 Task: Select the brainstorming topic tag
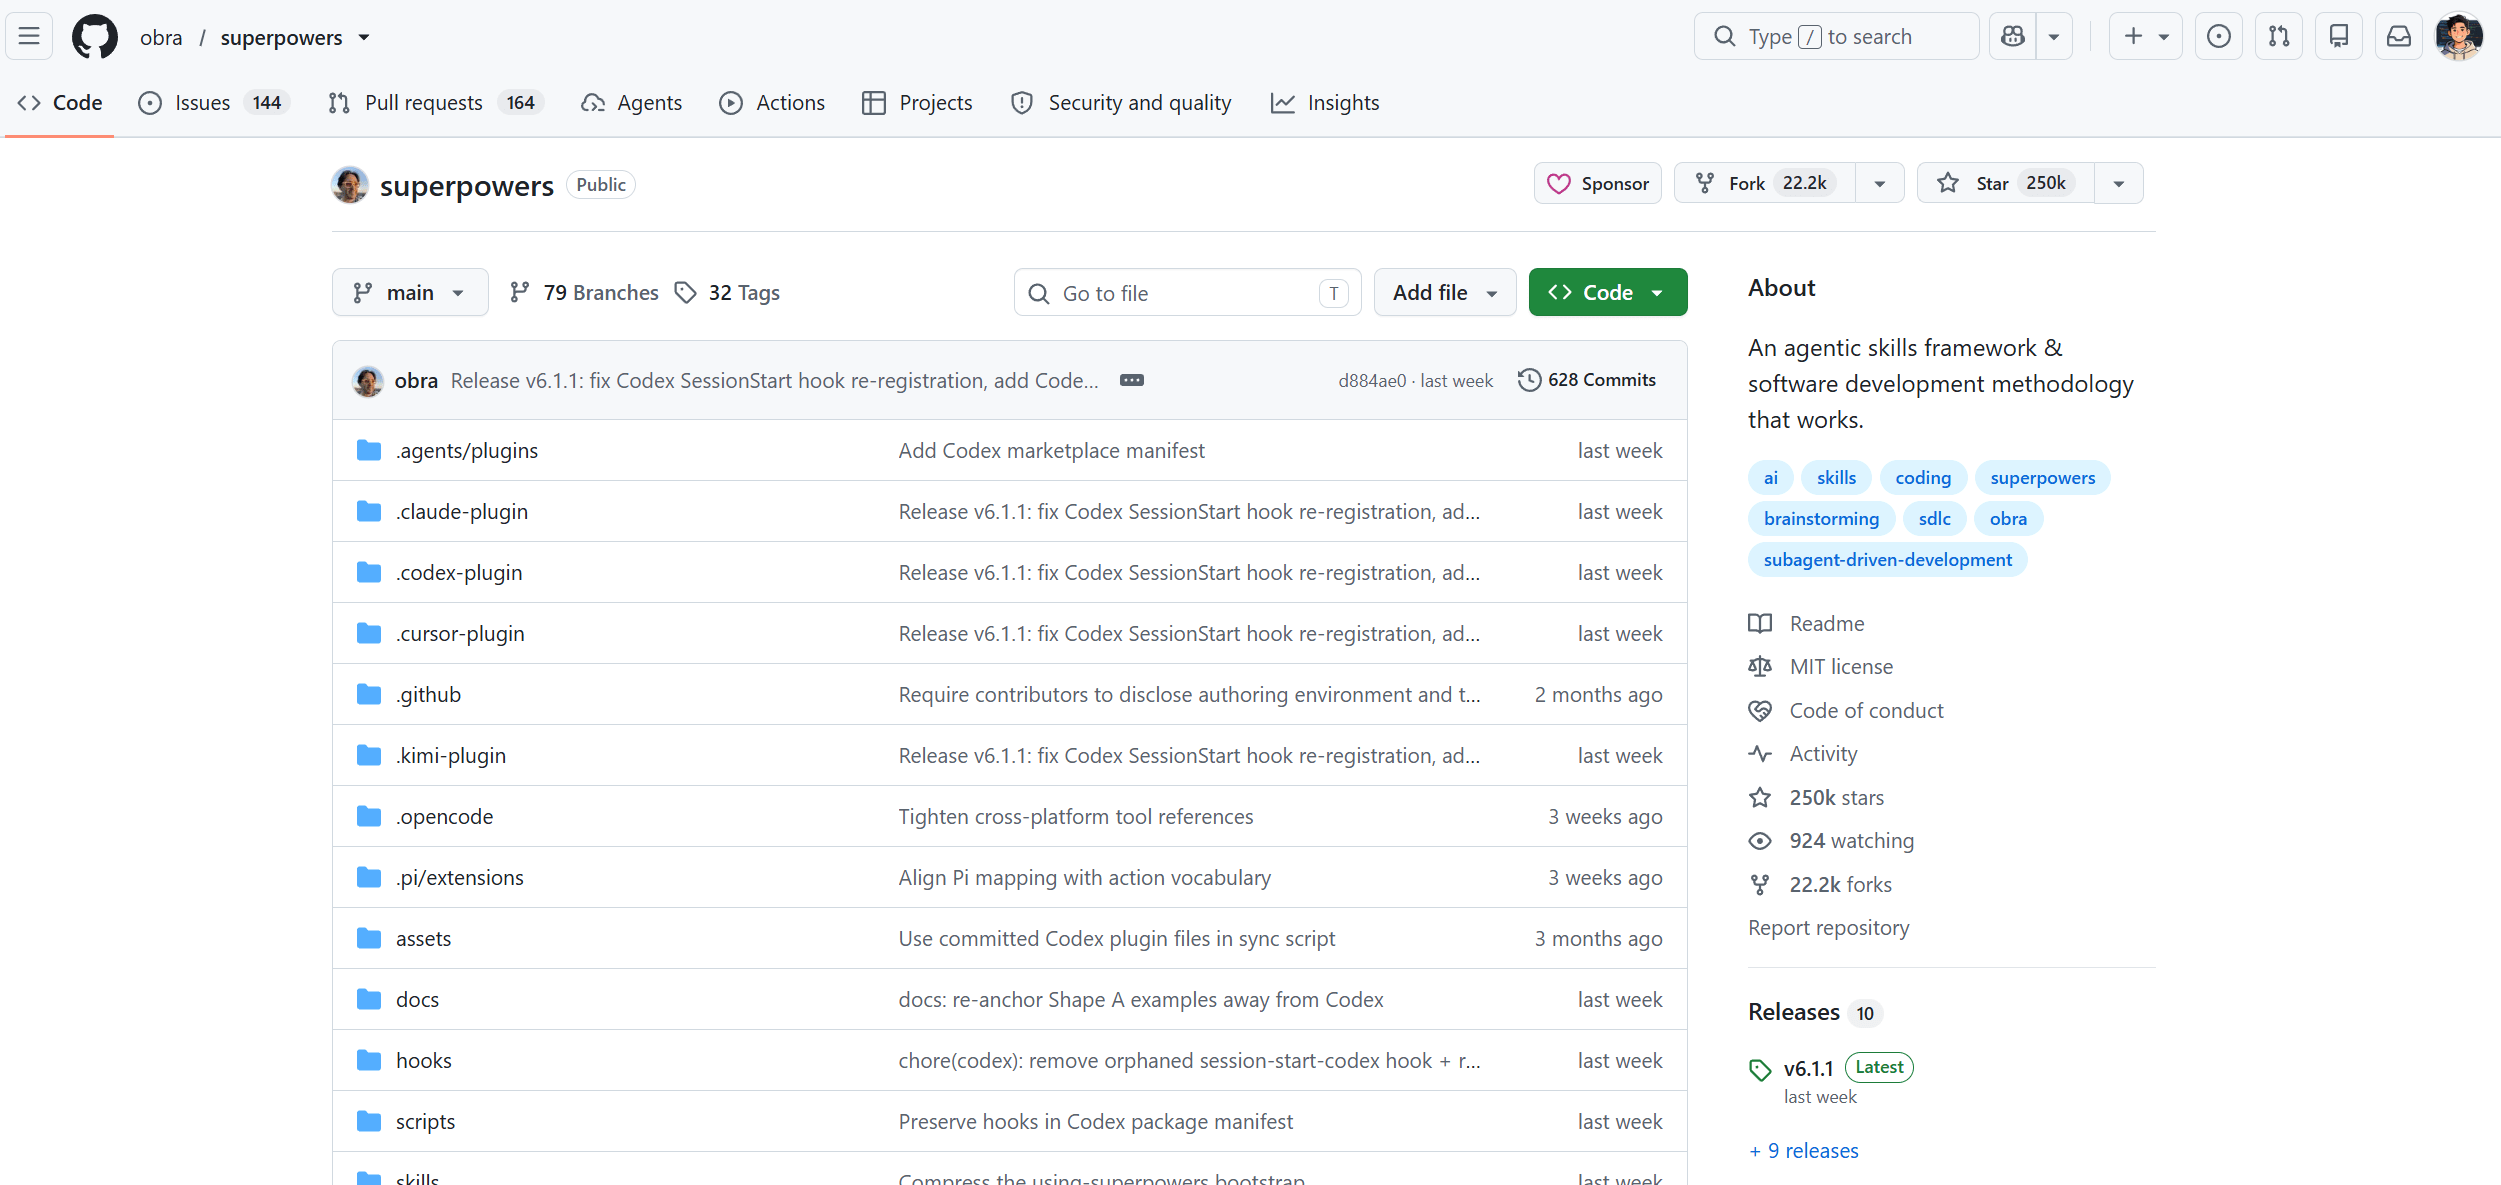pyautogui.click(x=1821, y=519)
